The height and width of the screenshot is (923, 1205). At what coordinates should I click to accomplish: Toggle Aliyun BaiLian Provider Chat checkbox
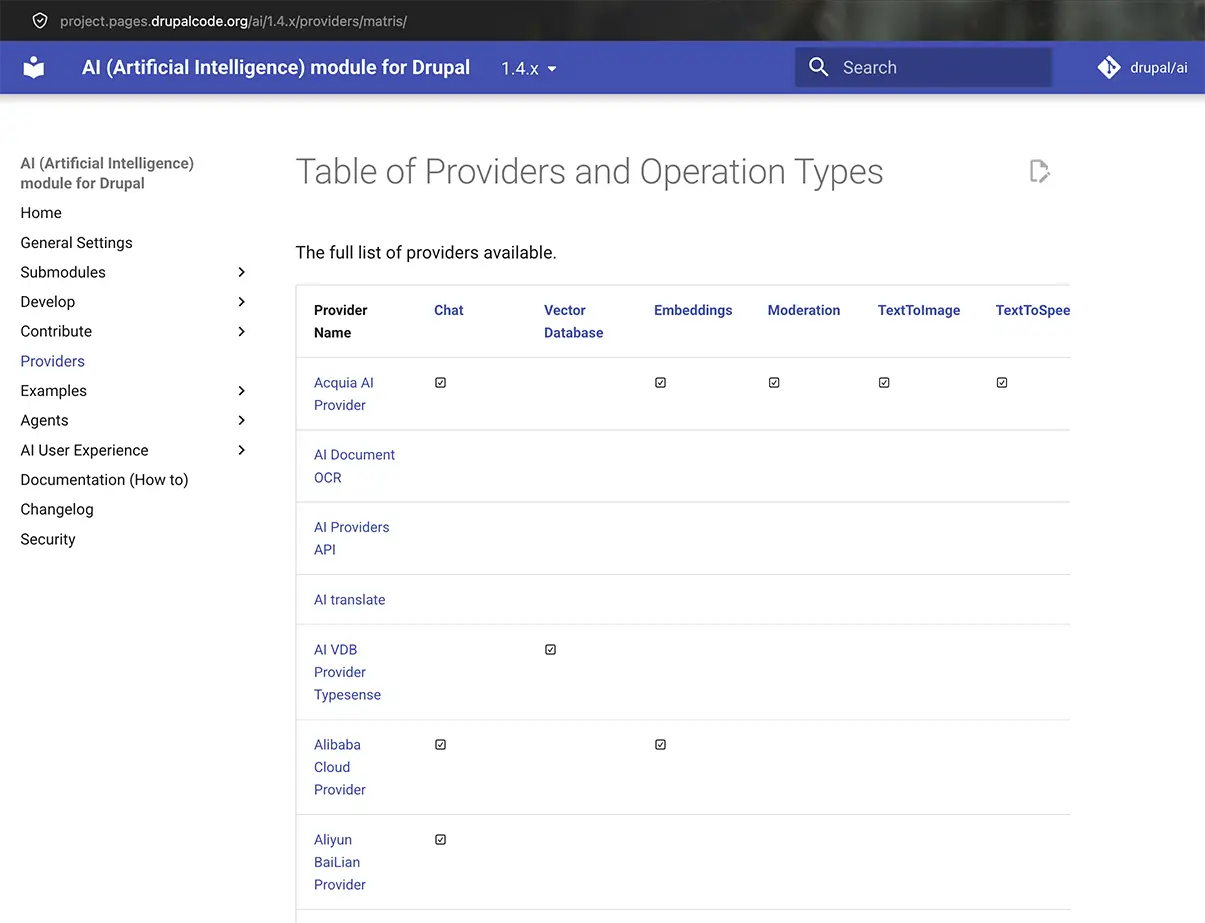tap(440, 839)
